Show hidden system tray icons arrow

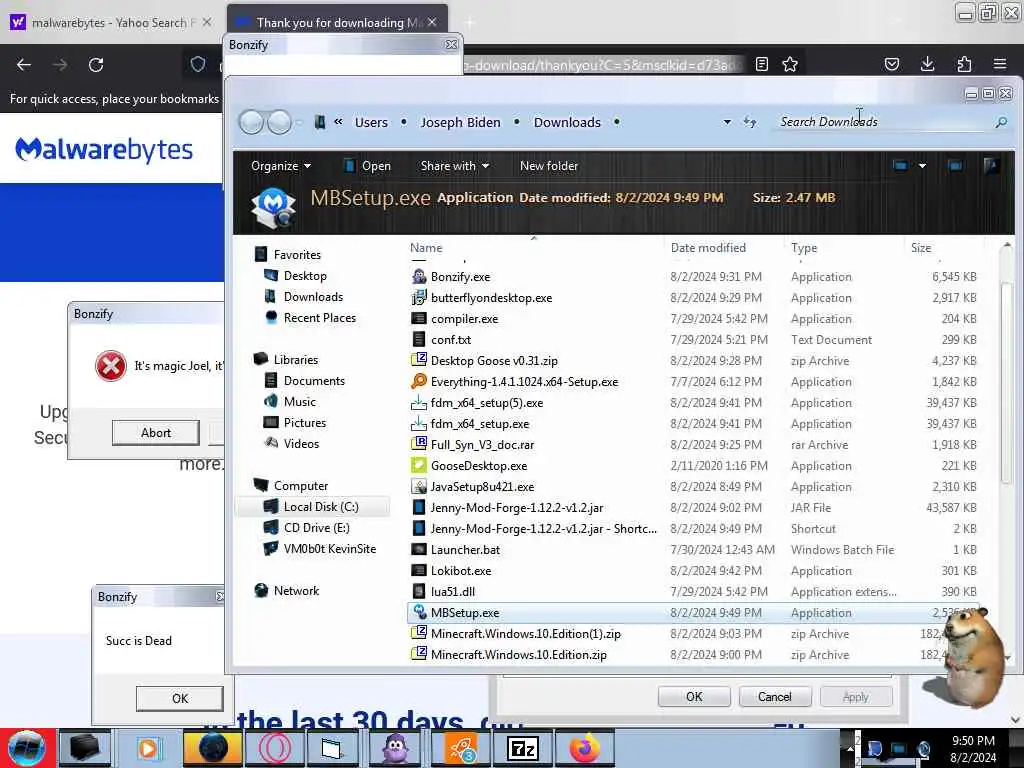tap(850, 749)
